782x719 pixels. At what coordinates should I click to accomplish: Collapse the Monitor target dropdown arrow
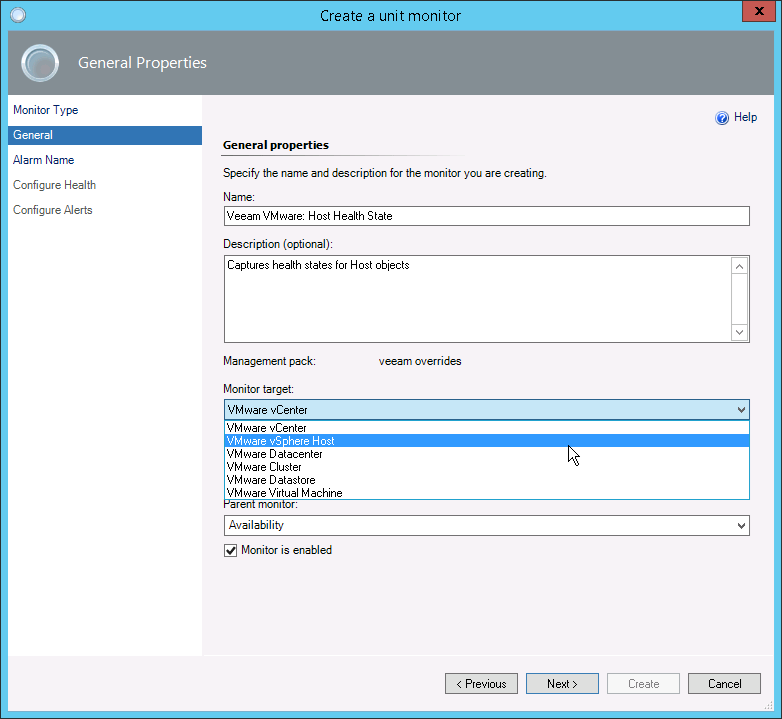(x=740, y=410)
